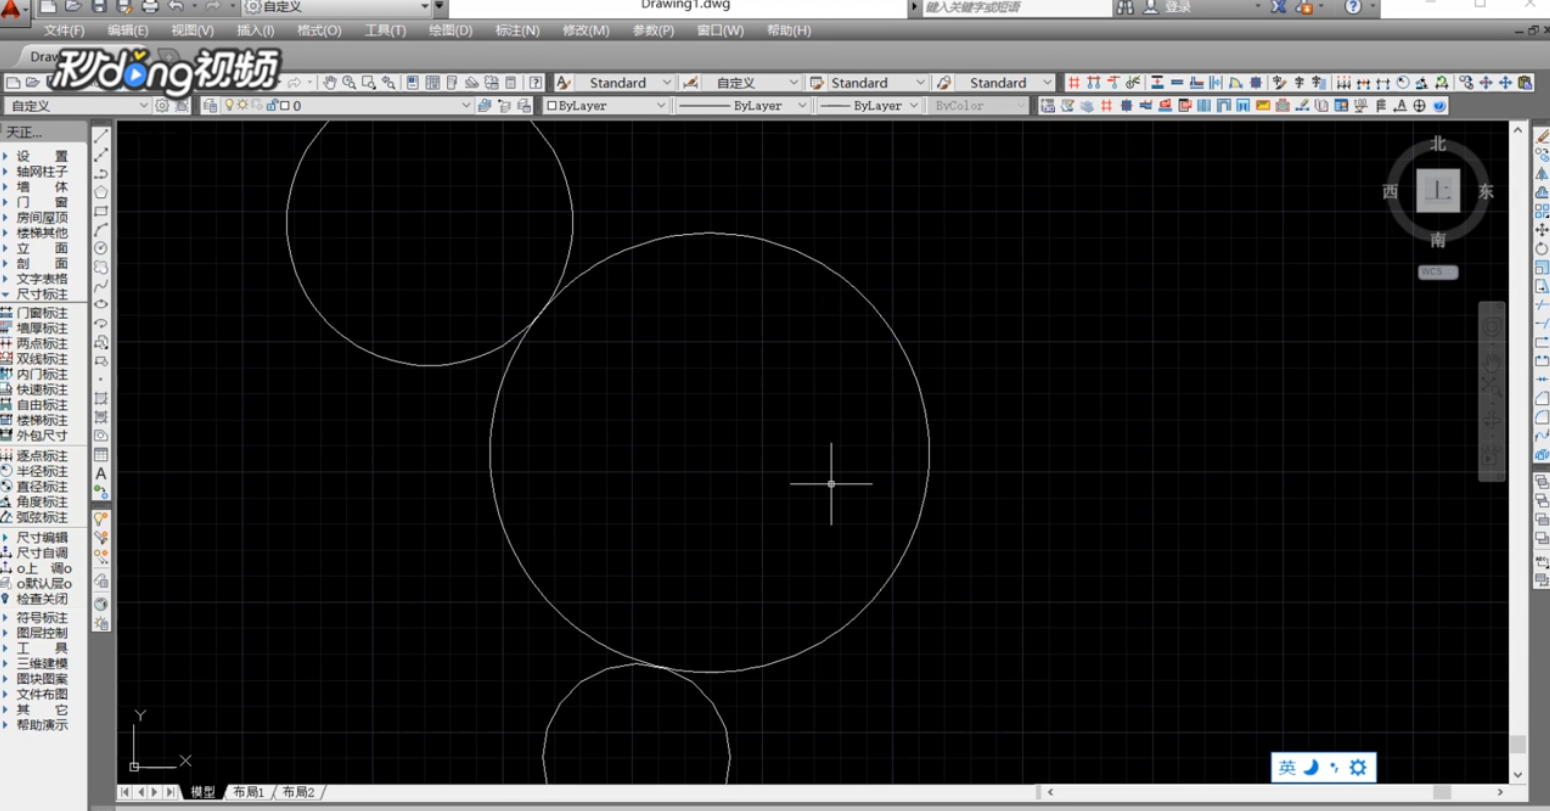Click the Text Style 'A' icon
This screenshot has width=1550, height=811.
click(564, 83)
